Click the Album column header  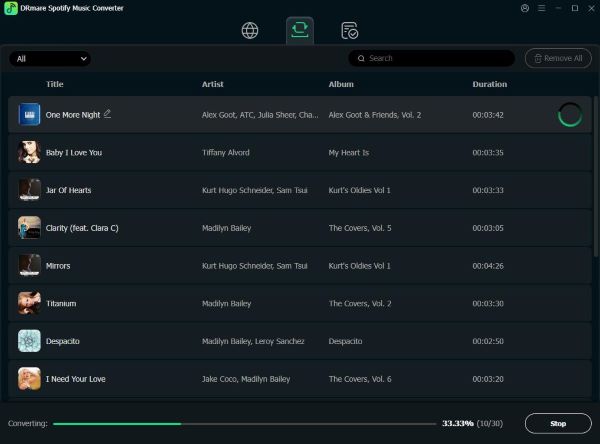click(341, 84)
